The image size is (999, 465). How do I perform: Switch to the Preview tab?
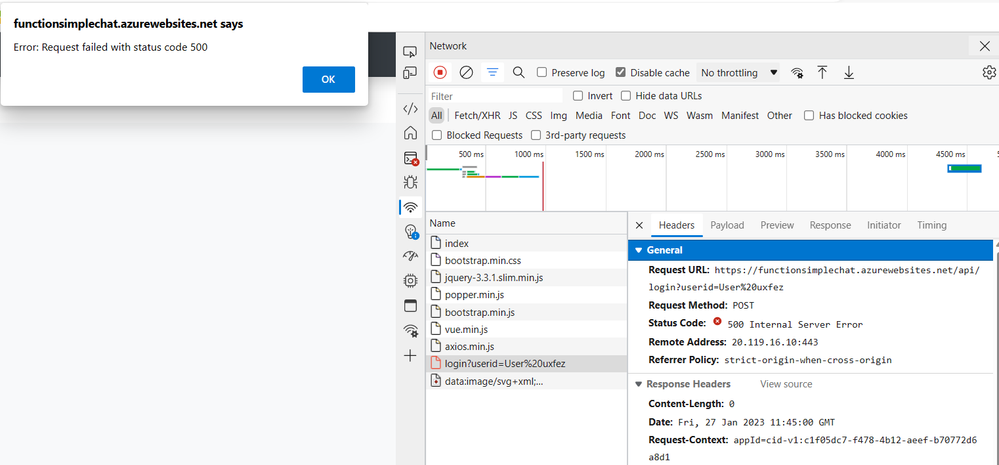pos(777,225)
